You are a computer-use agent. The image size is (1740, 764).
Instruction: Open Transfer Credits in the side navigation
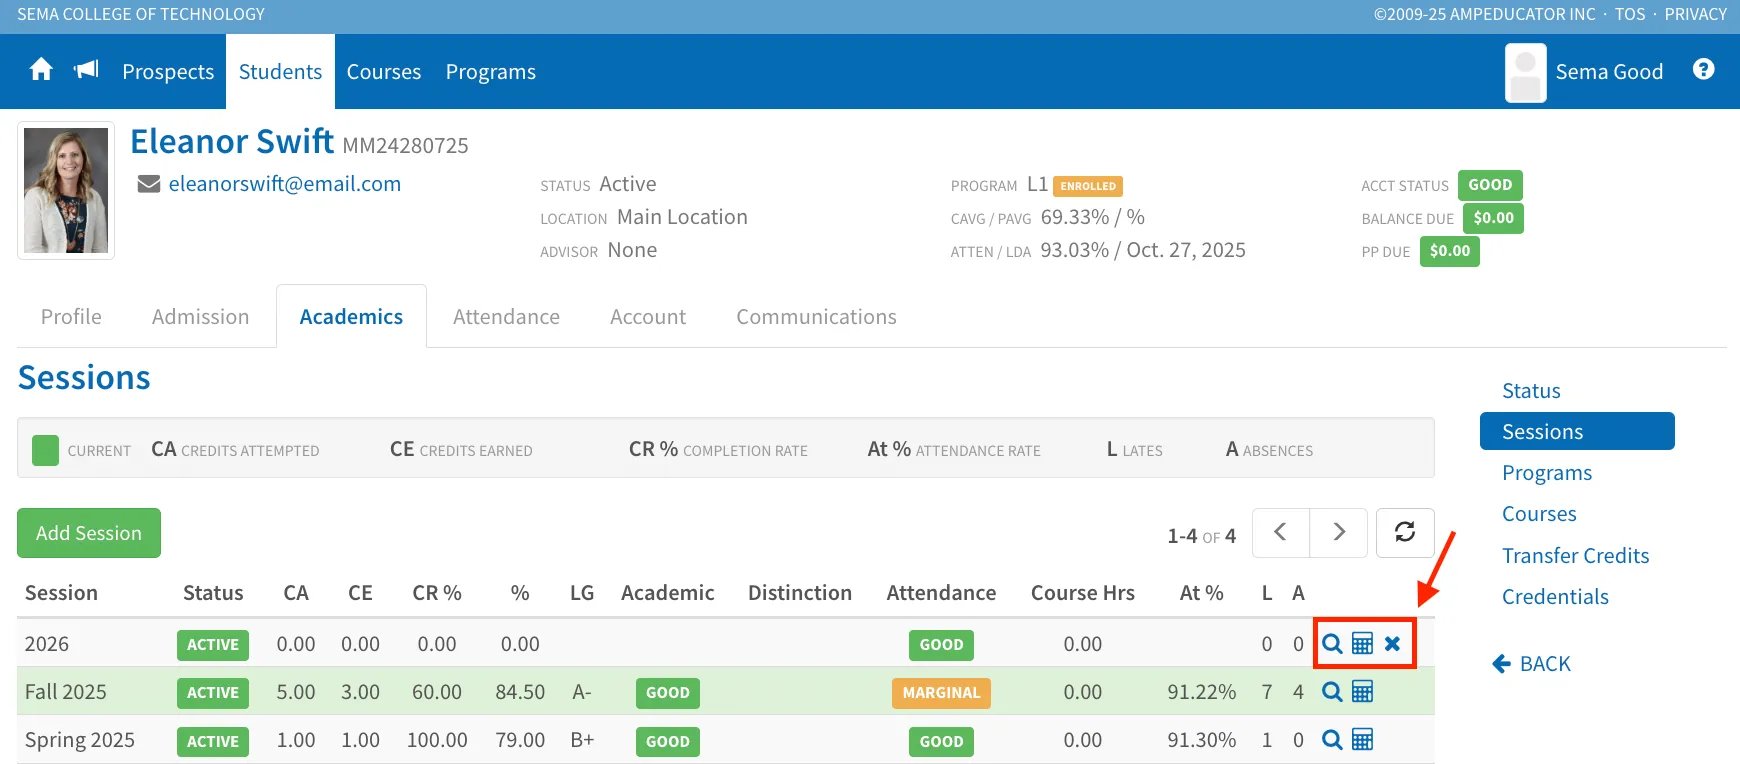pos(1576,556)
